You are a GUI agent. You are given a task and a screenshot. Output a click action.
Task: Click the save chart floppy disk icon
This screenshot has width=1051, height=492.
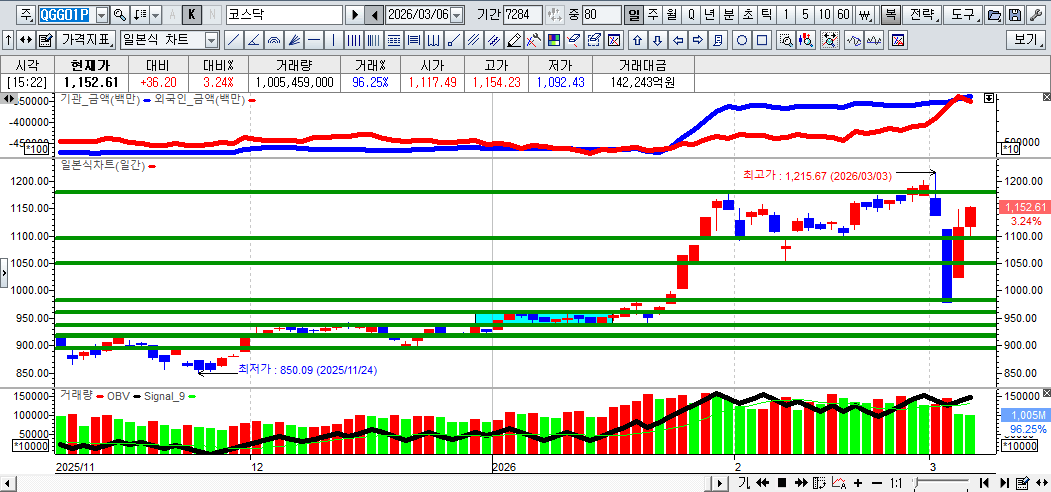1014,15
